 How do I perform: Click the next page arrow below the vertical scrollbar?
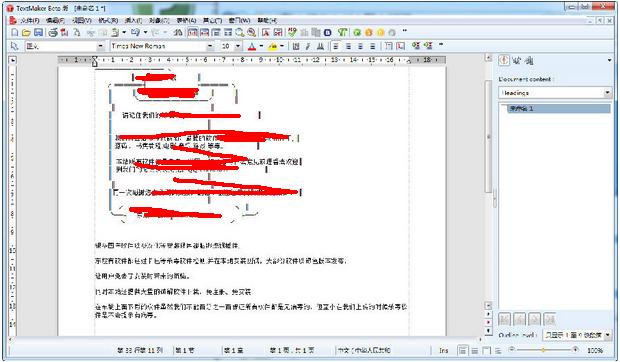(488, 330)
